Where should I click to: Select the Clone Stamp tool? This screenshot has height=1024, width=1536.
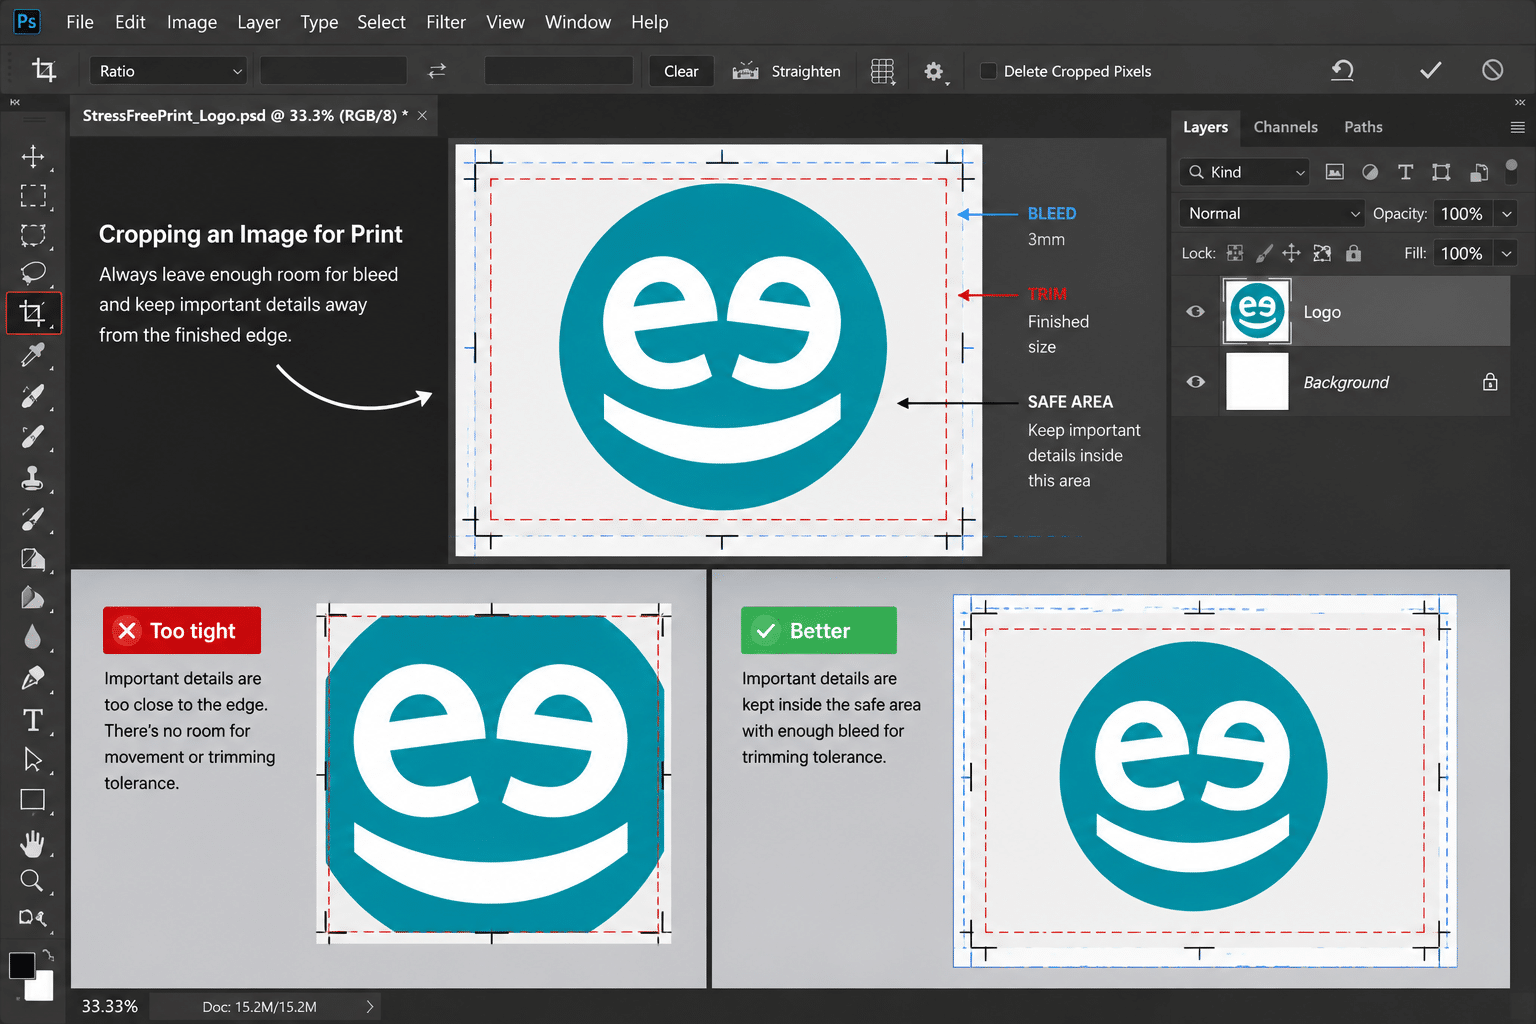click(x=33, y=478)
